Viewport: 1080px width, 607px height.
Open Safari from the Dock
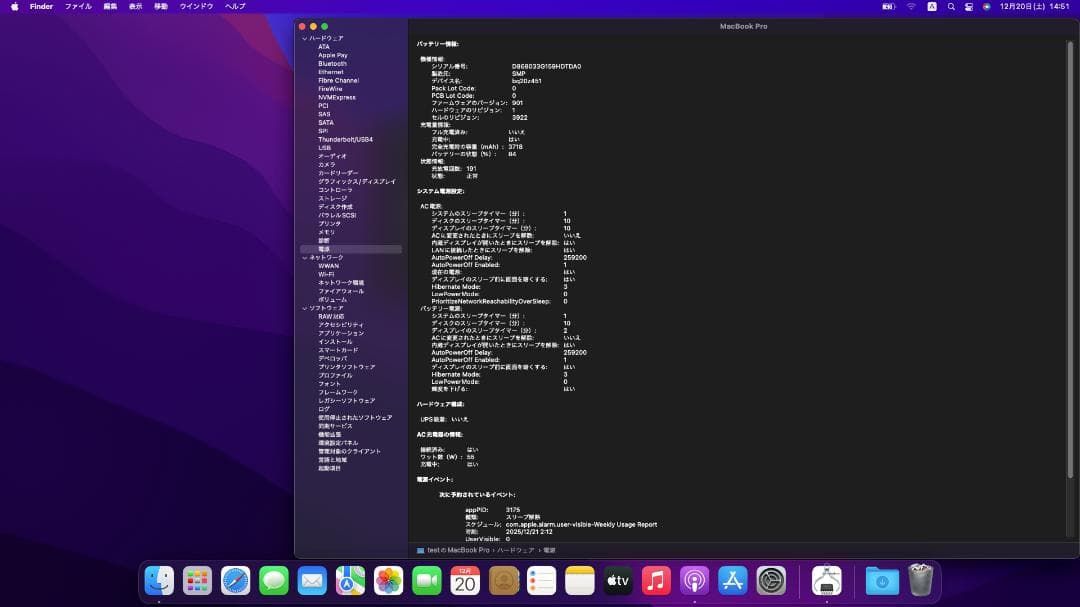pos(235,580)
